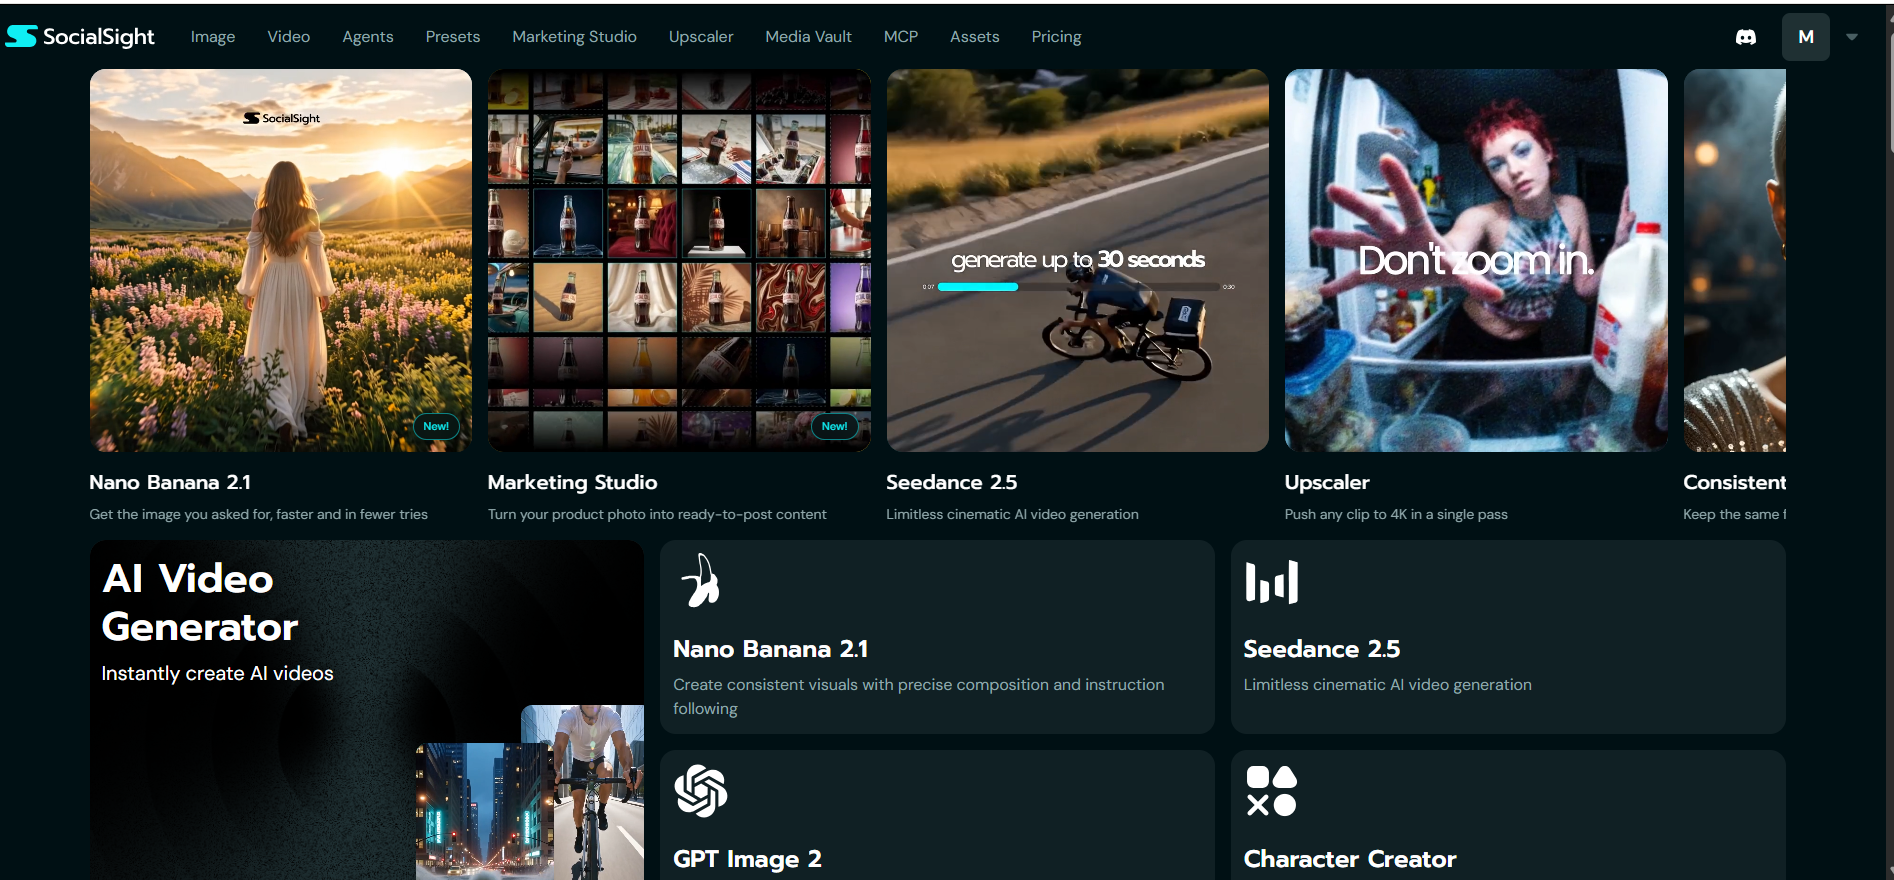Click the SocialSight logo
Viewport: 1894px width, 880px height.
pos(80,37)
